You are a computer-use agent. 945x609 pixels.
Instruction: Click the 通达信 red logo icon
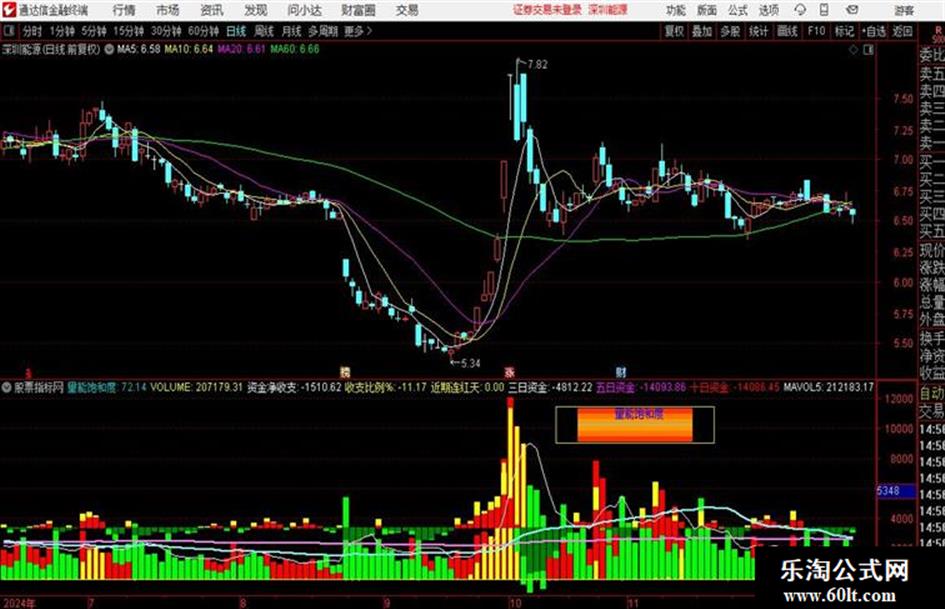[8, 10]
